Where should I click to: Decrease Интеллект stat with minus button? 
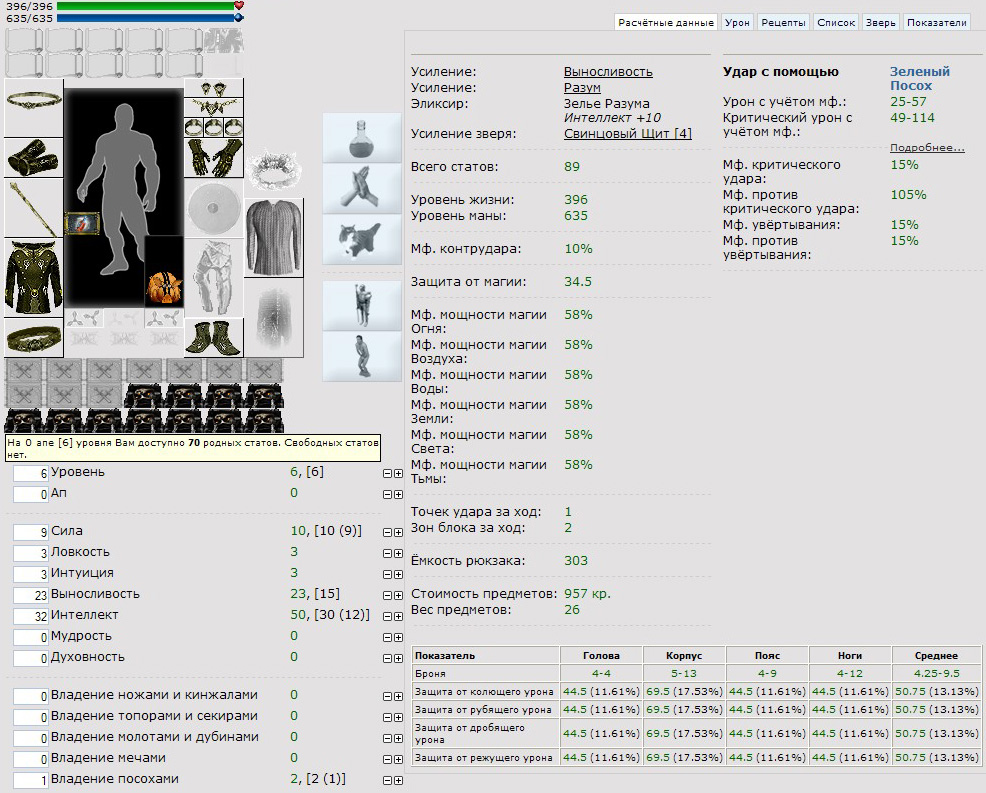(387, 616)
